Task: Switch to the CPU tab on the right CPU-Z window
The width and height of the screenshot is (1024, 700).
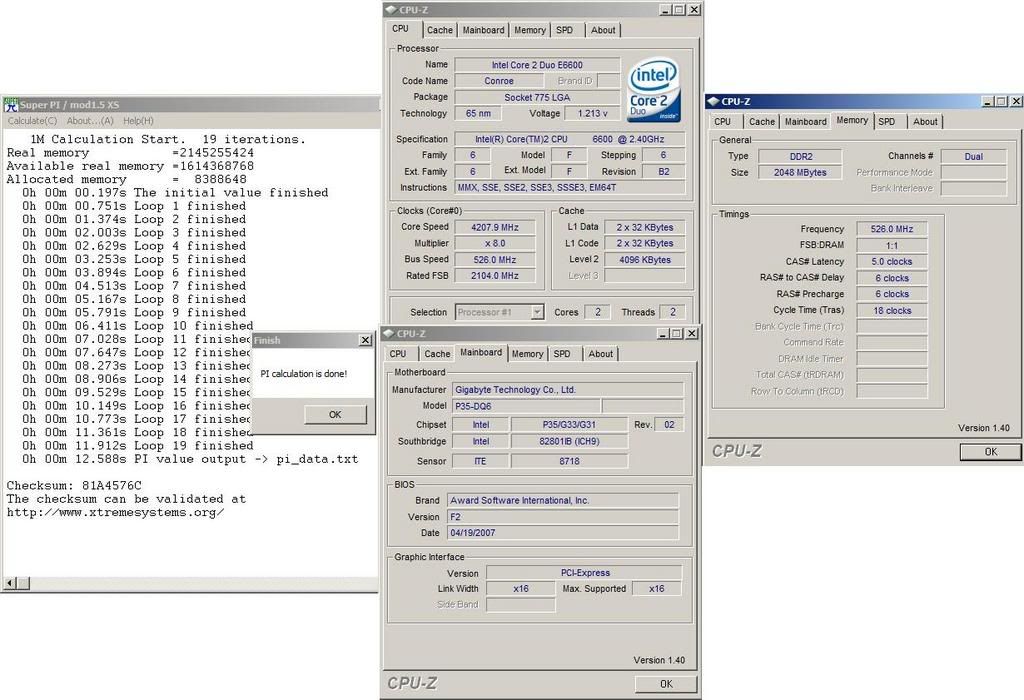Action: pos(723,121)
